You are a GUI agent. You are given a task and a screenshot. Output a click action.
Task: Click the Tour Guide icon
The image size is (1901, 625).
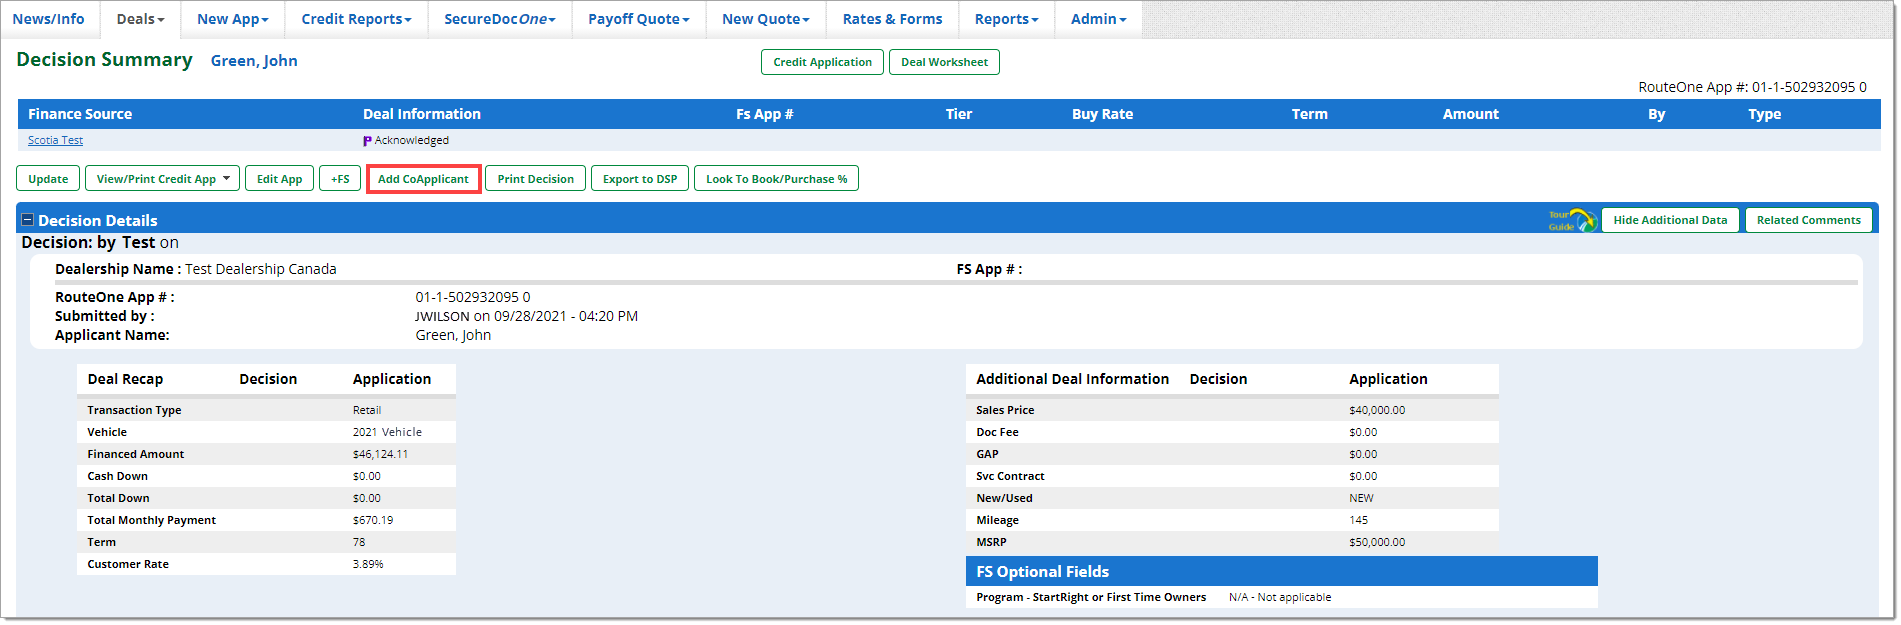click(x=1572, y=220)
